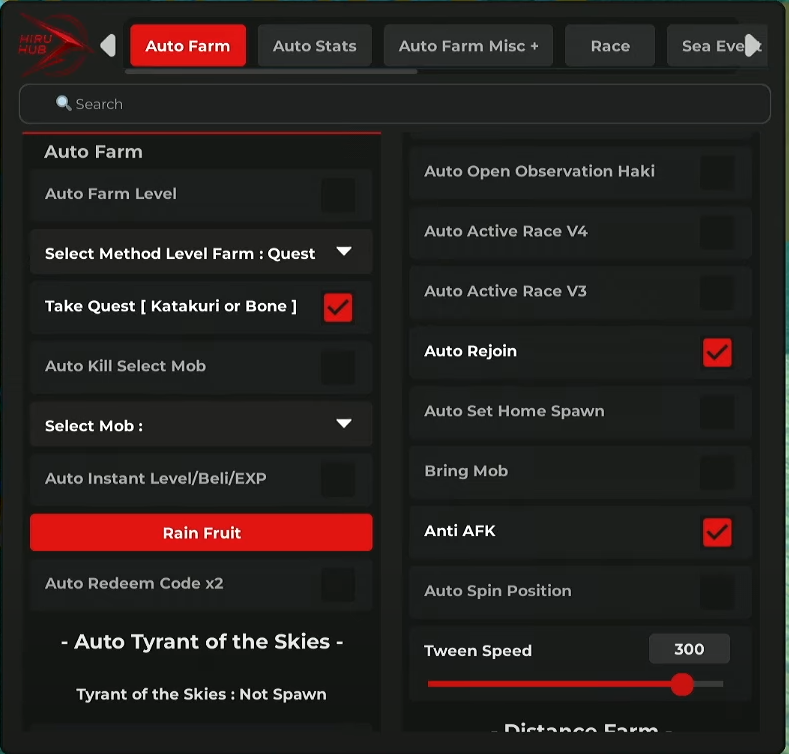Enable the Bring Mob checkbox
The image size is (789, 754).
(x=717, y=472)
